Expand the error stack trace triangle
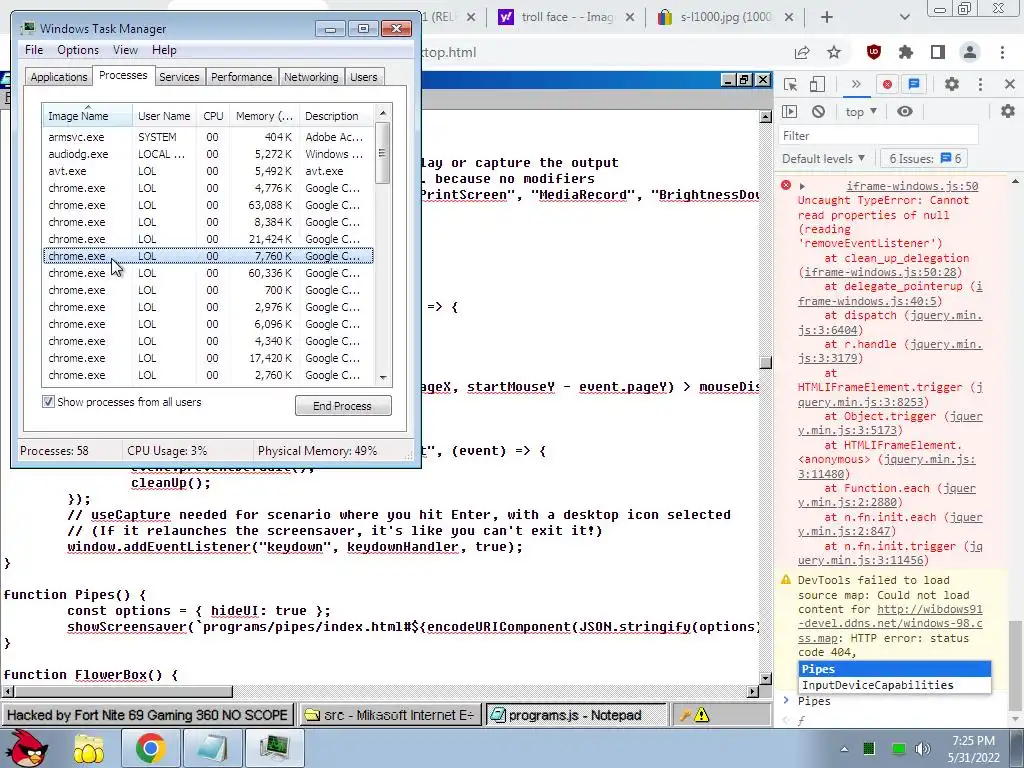Viewport: 1024px width, 768px height. coord(803,186)
